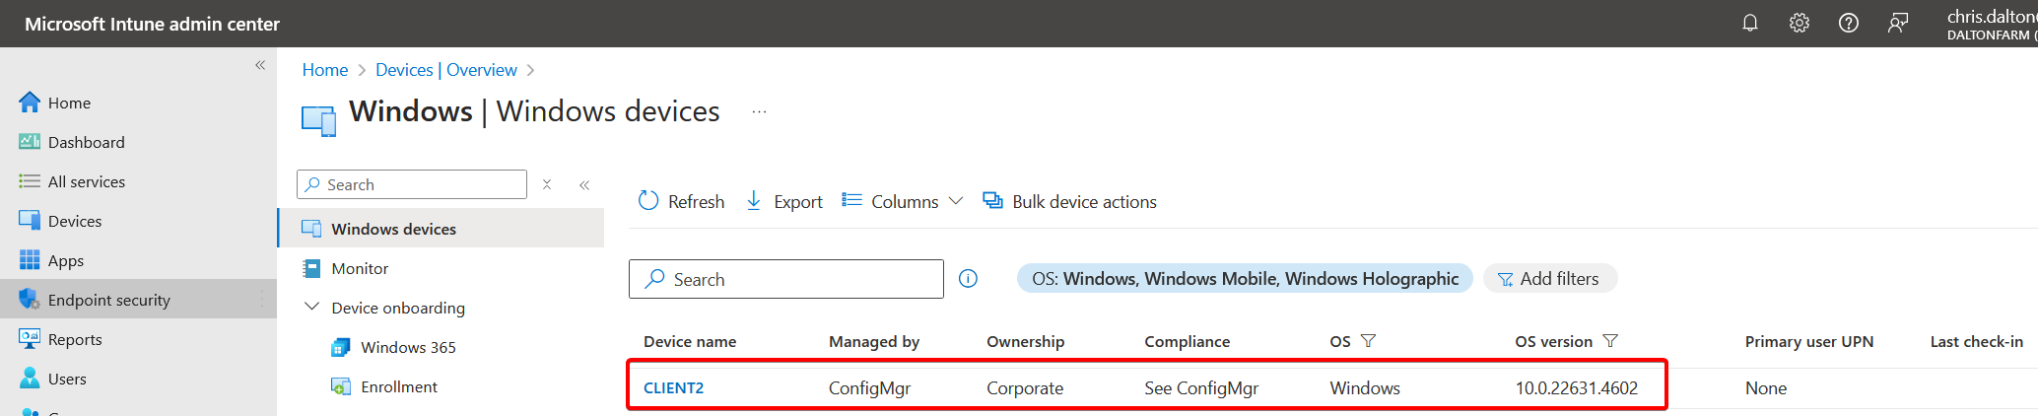This screenshot has width=2038, height=416.
Task: Click Devices | Overview breadcrumb link
Action: (x=446, y=70)
